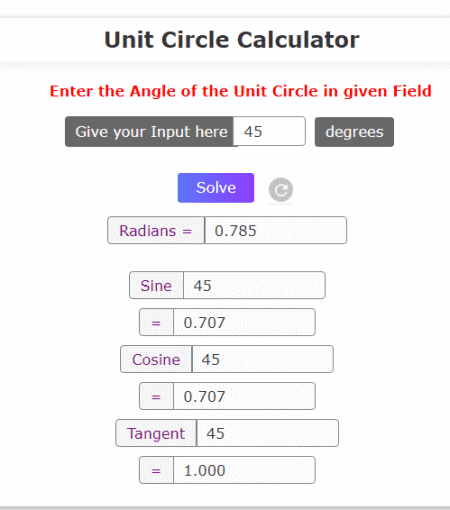Select the Sine angle field
Viewport: 450px width, 510px height.
[x=254, y=285]
